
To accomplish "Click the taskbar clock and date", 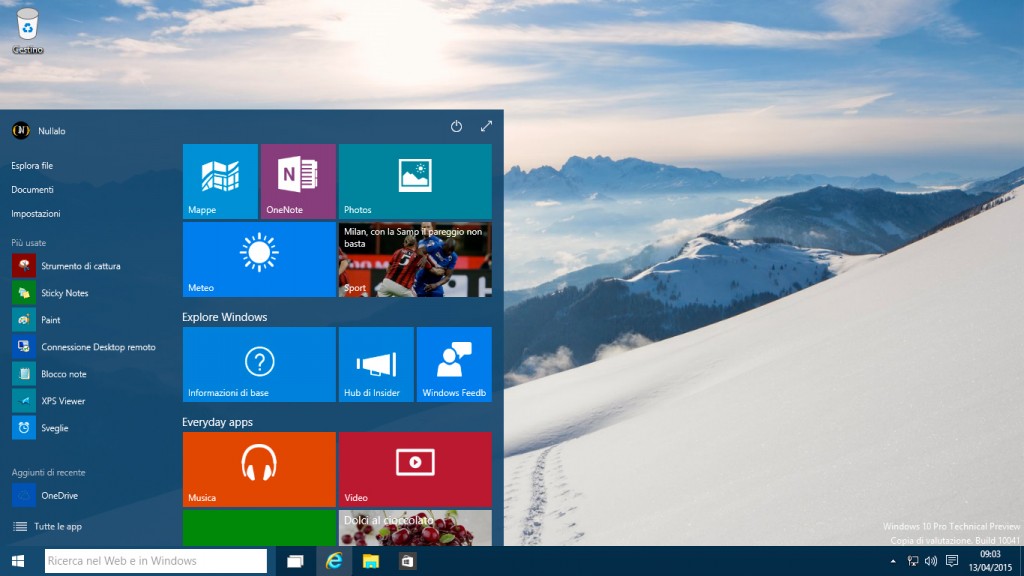I will click(x=990, y=561).
